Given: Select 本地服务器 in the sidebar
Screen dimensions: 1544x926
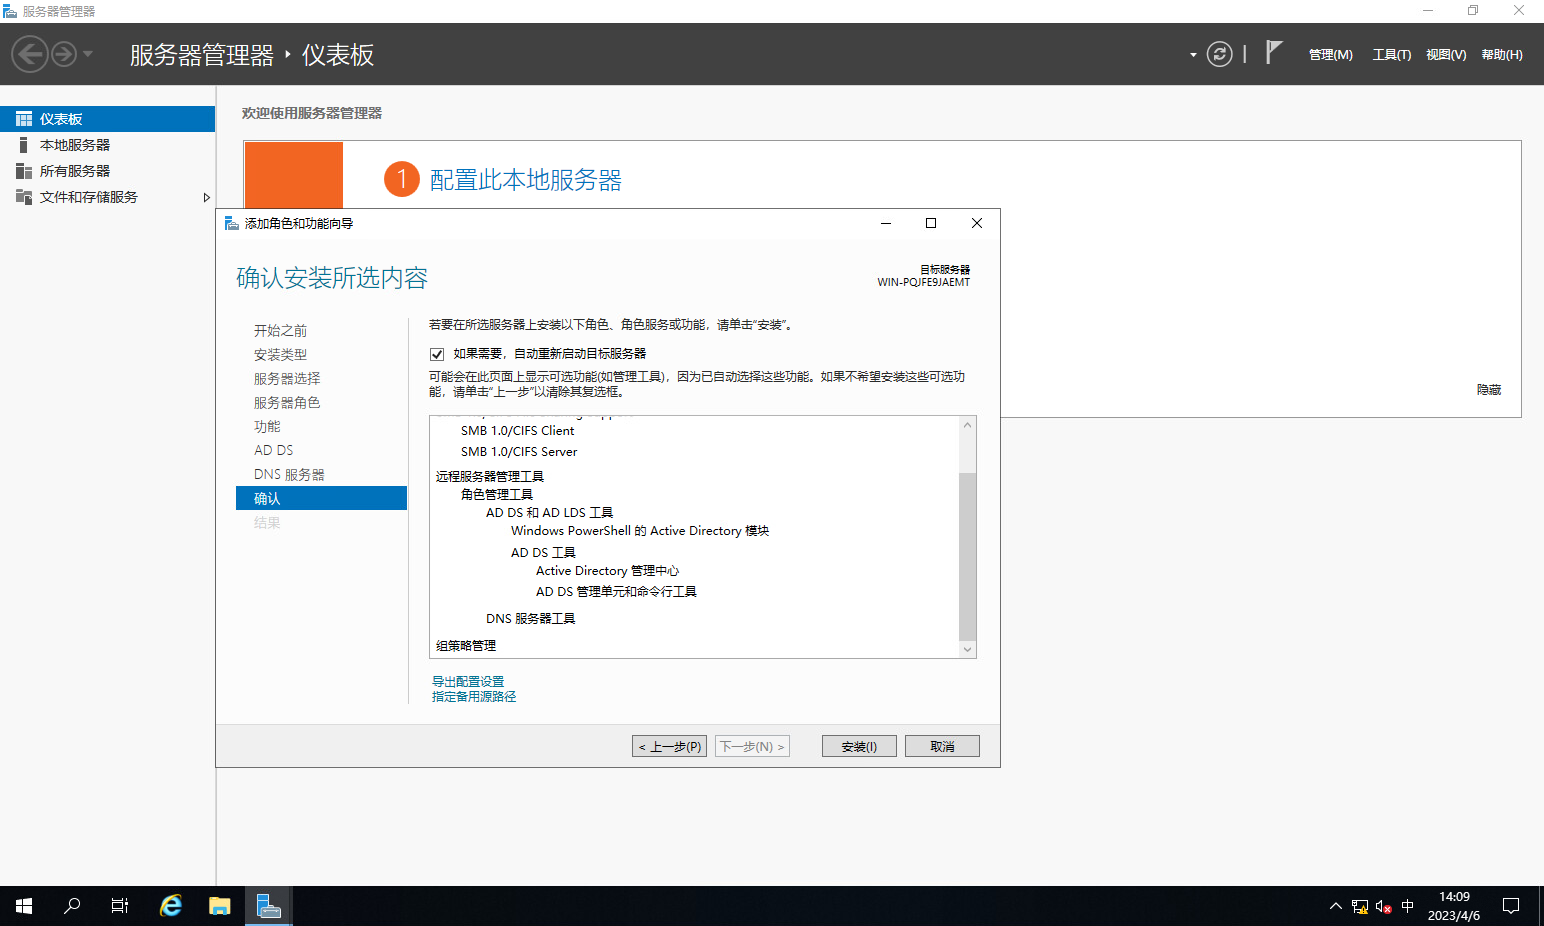Looking at the screenshot, I should (x=75, y=145).
